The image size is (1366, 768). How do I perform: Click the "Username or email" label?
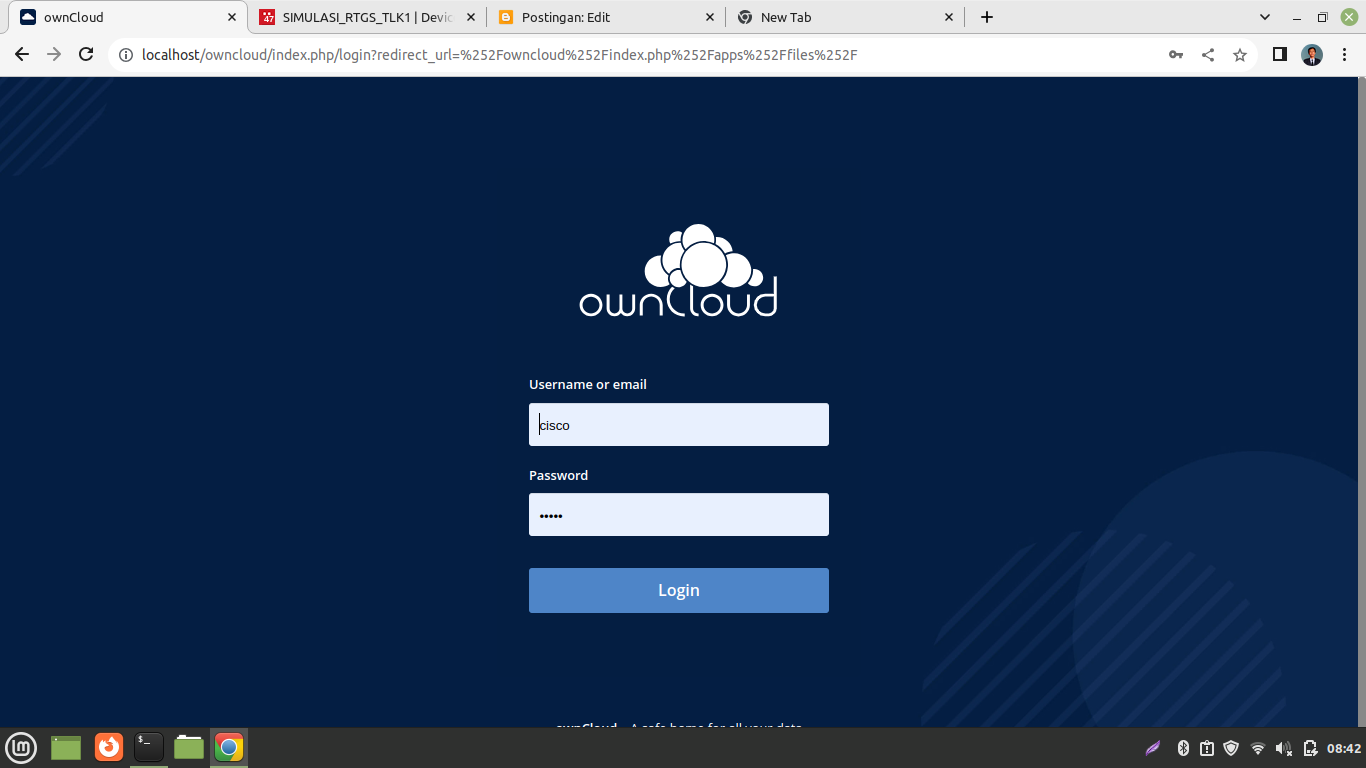tap(588, 384)
